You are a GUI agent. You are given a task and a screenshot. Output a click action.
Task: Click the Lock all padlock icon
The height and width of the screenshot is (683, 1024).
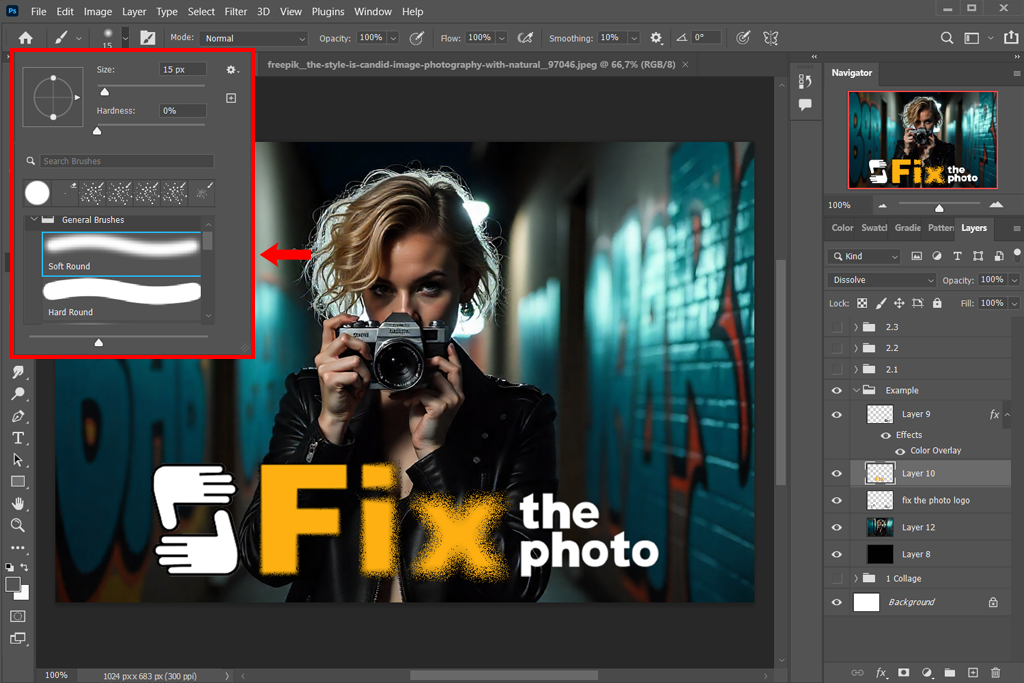(937, 303)
